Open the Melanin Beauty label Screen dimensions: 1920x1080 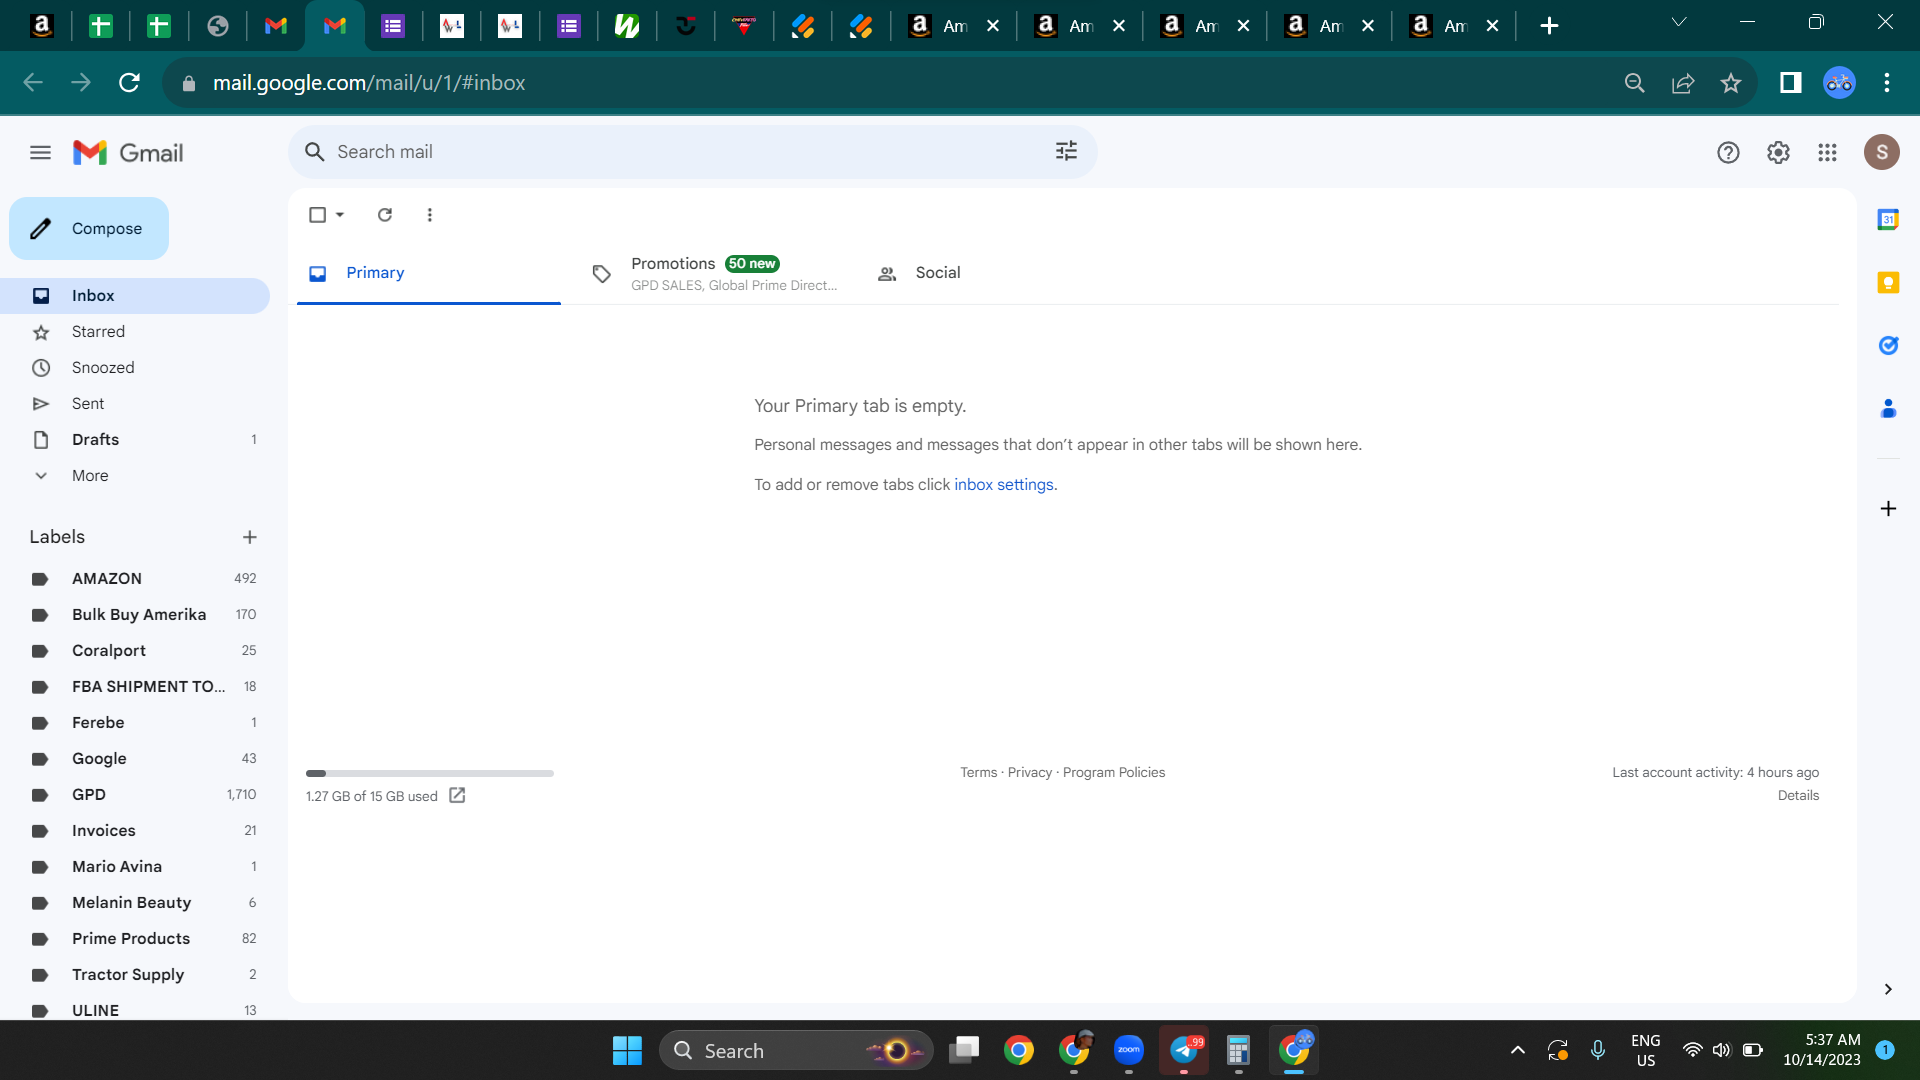tap(135, 903)
